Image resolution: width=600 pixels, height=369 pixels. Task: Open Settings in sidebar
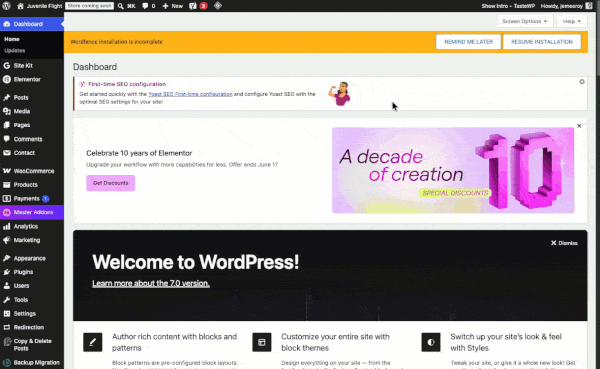coord(32,313)
